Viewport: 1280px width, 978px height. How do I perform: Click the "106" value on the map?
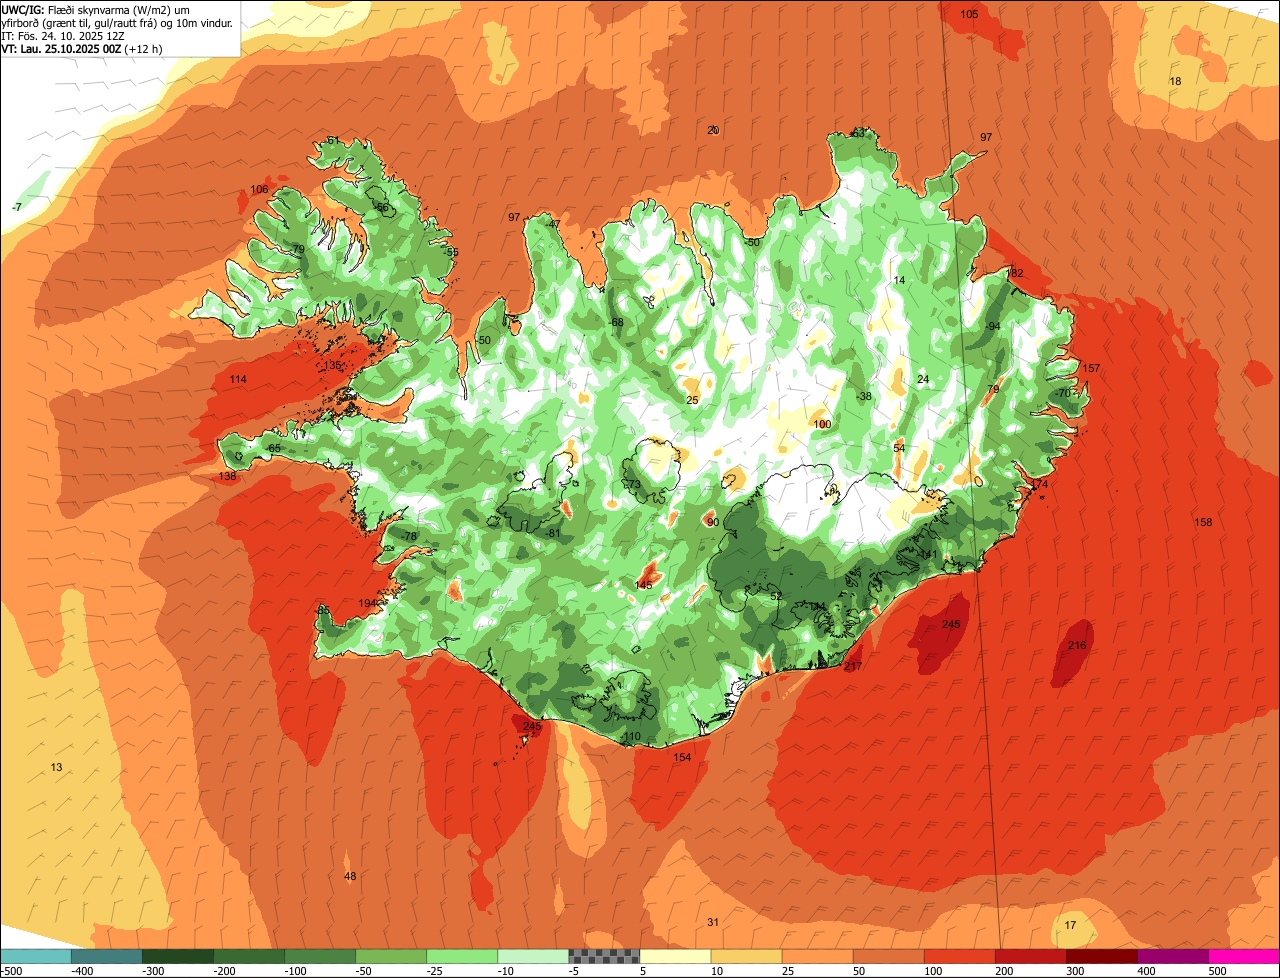[260, 190]
